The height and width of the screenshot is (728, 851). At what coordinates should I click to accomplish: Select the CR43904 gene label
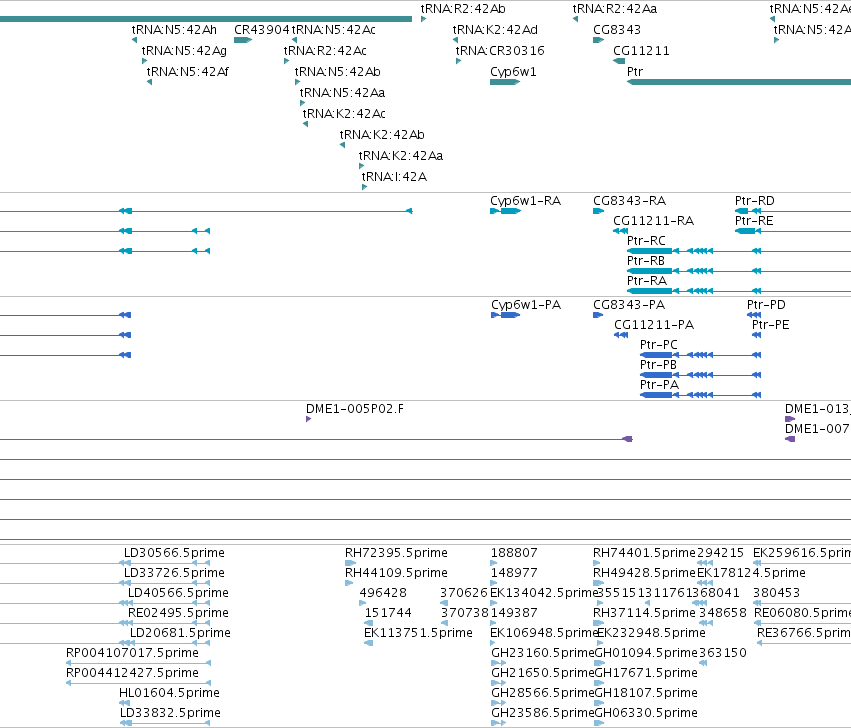[262, 30]
